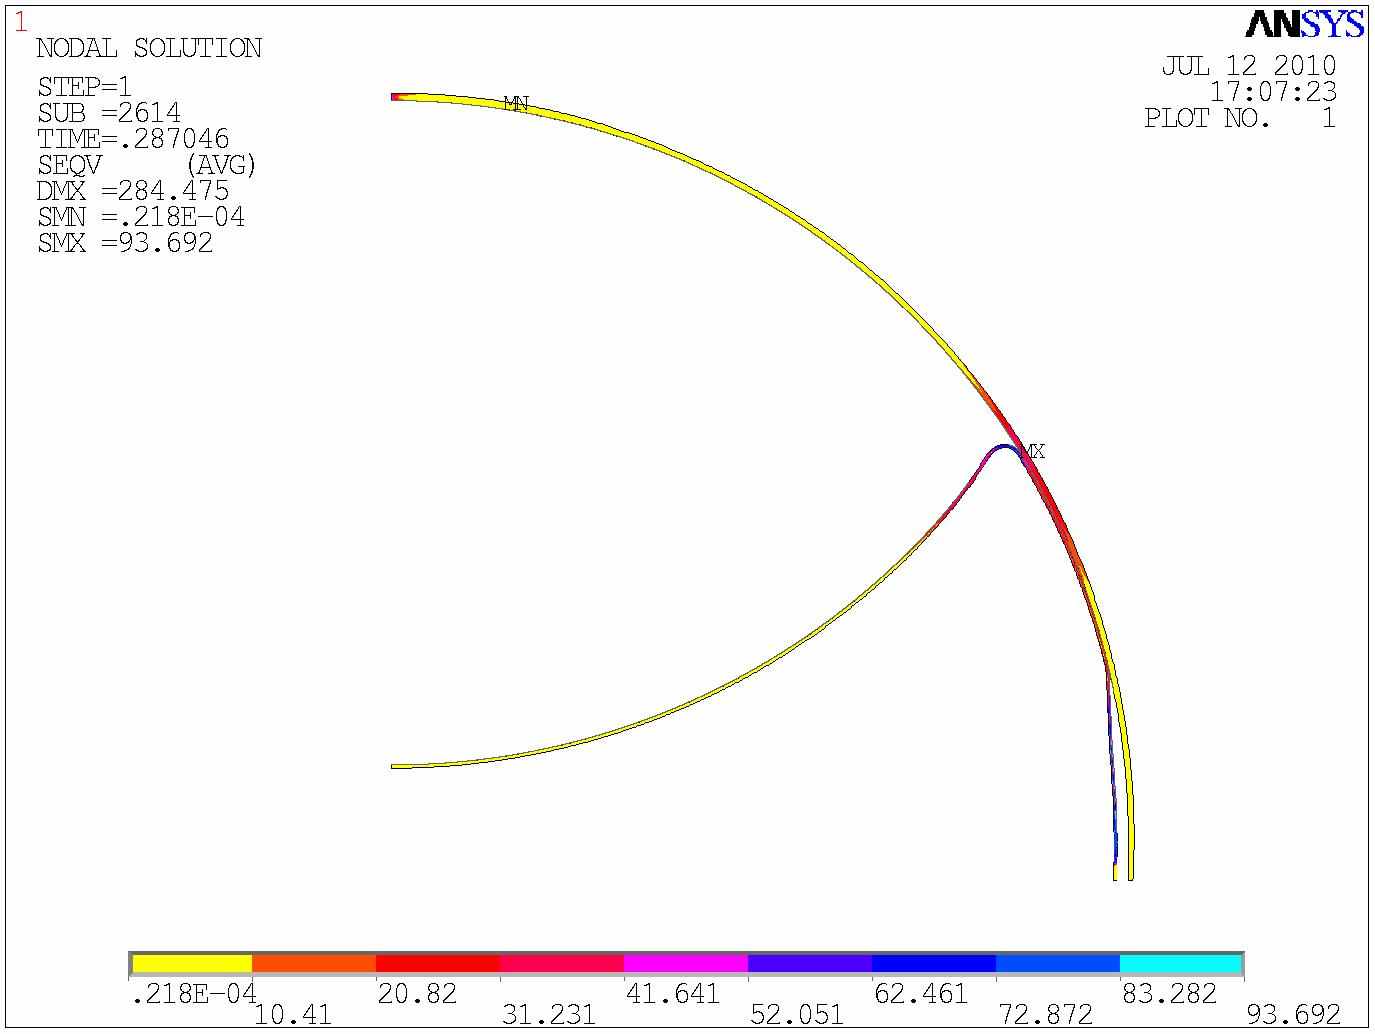Screen dimensions: 1375x1034
Task: Choose the violet legend color band
Action: point(810,963)
